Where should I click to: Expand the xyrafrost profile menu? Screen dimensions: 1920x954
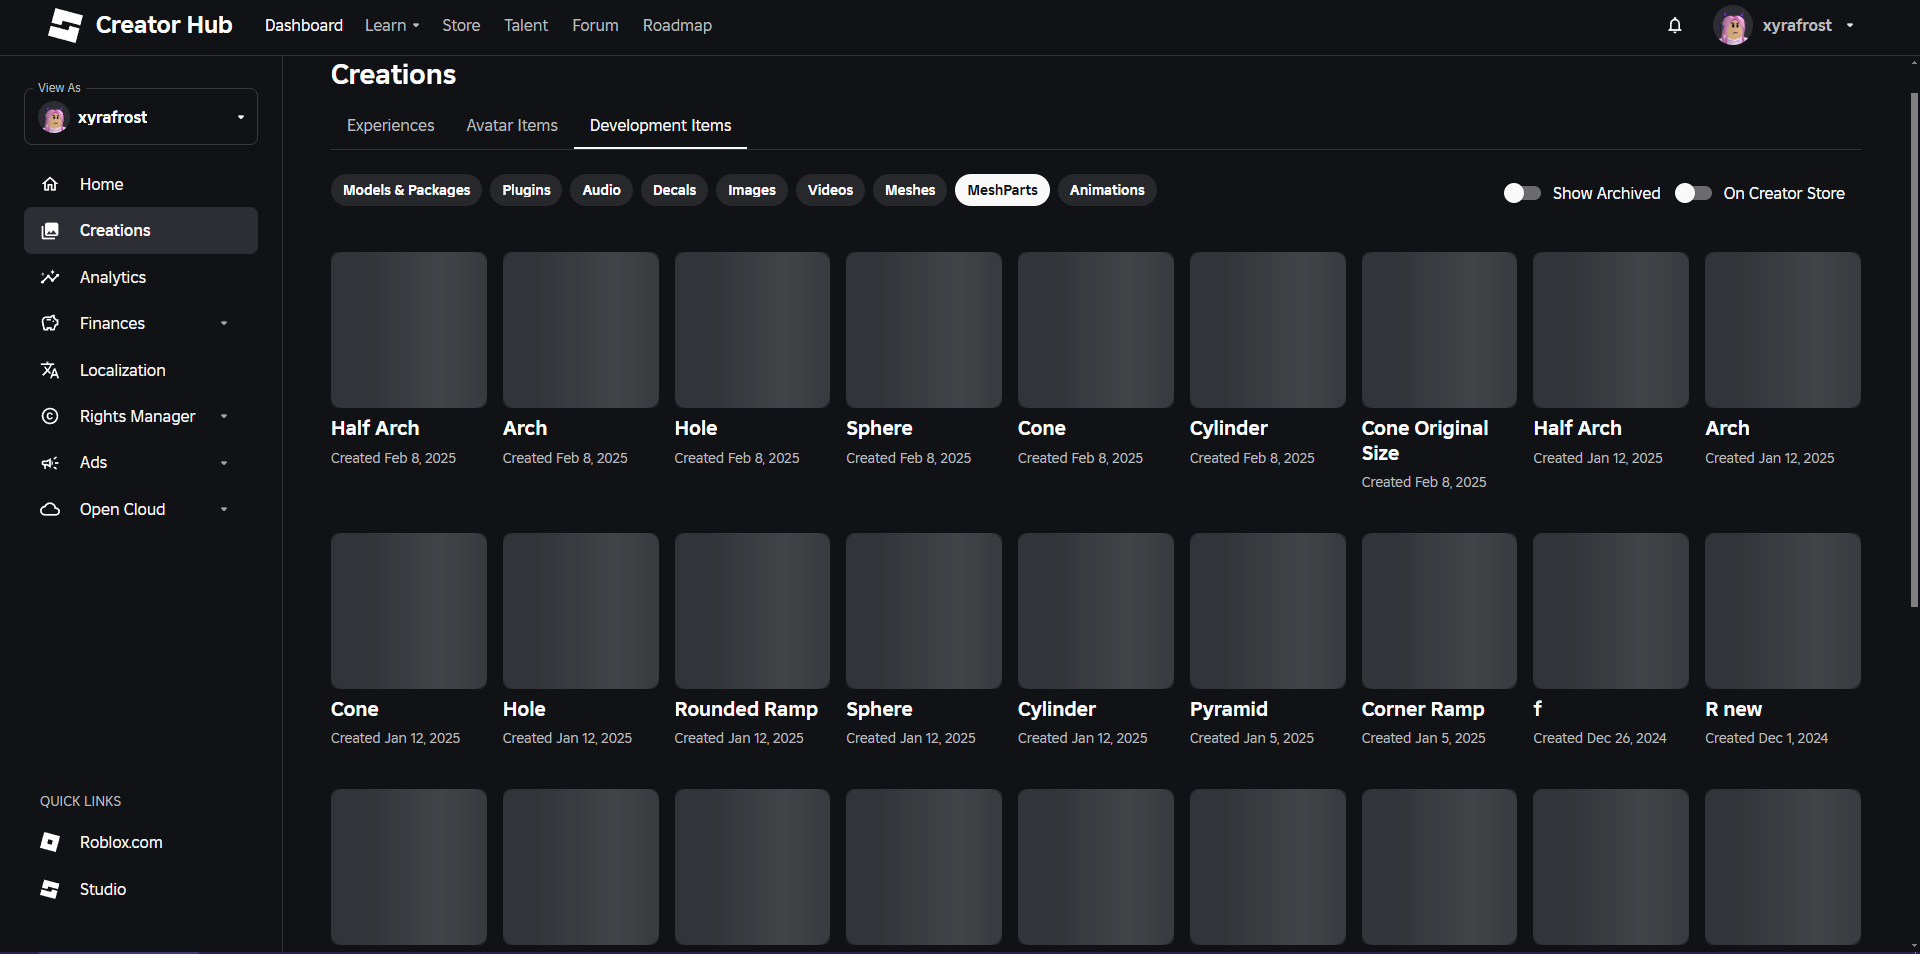(1850, 25)
